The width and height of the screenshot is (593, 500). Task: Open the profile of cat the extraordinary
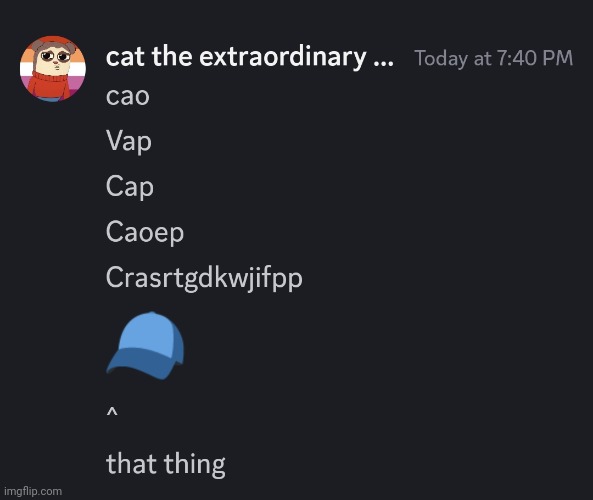pyautogui.click(x=250, y=57)
